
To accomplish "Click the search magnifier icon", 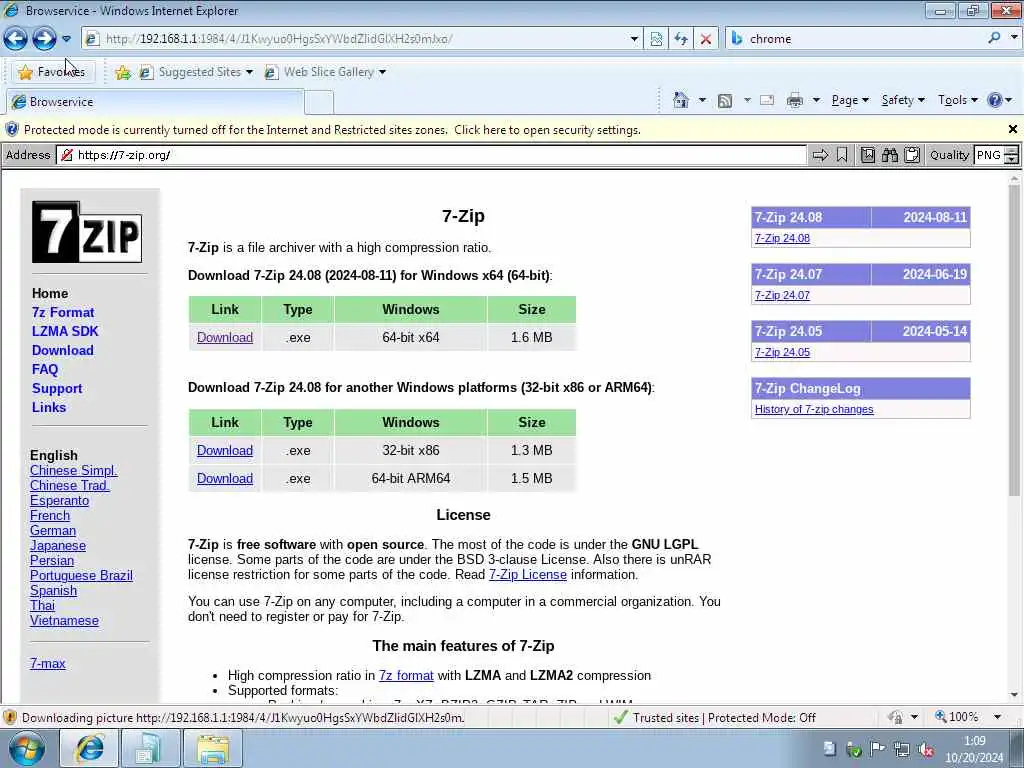I will pyautogui.click(x=994, y=39).
